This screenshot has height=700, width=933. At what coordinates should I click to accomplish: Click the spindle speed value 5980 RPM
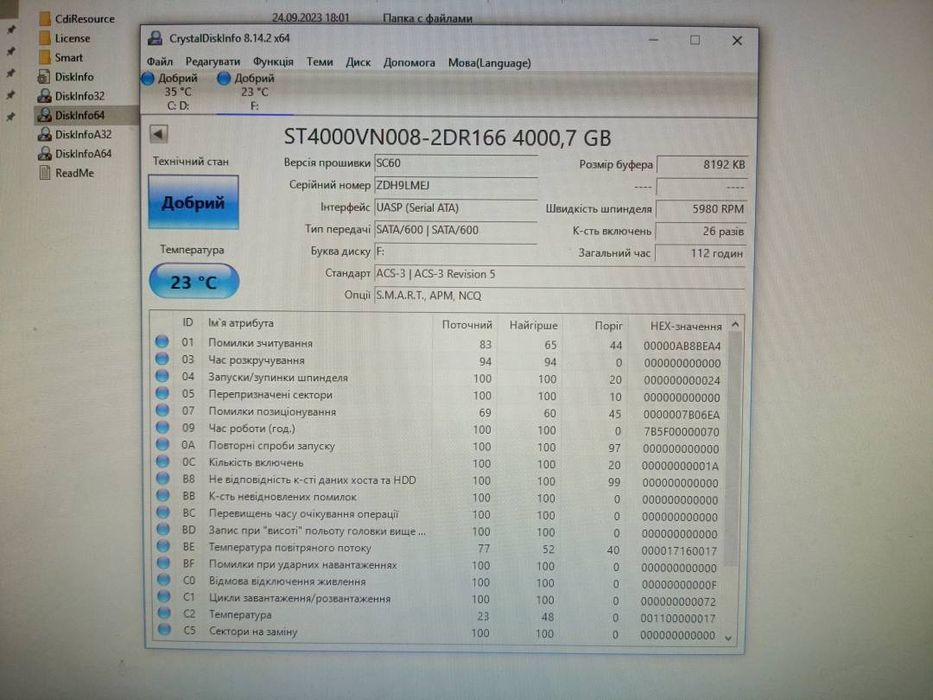coord(701,210)
